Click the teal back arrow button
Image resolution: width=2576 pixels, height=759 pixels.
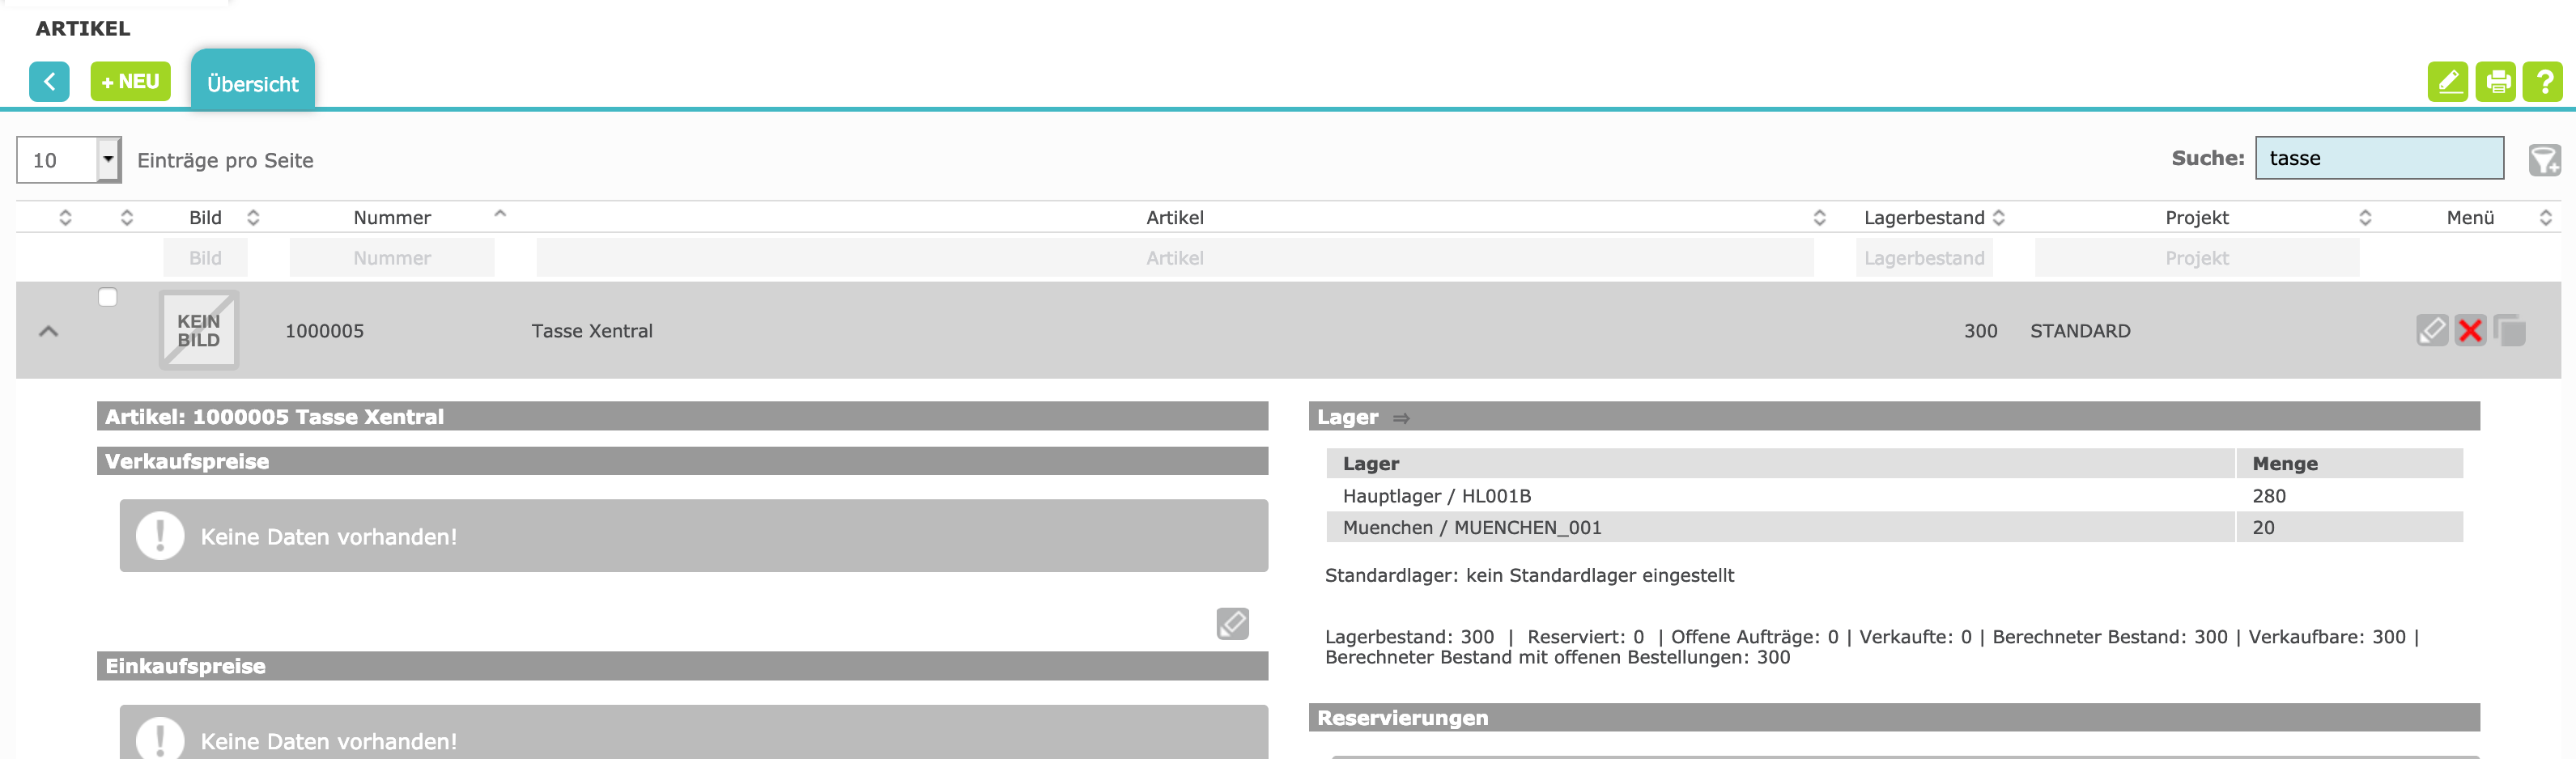click(49, 82)
